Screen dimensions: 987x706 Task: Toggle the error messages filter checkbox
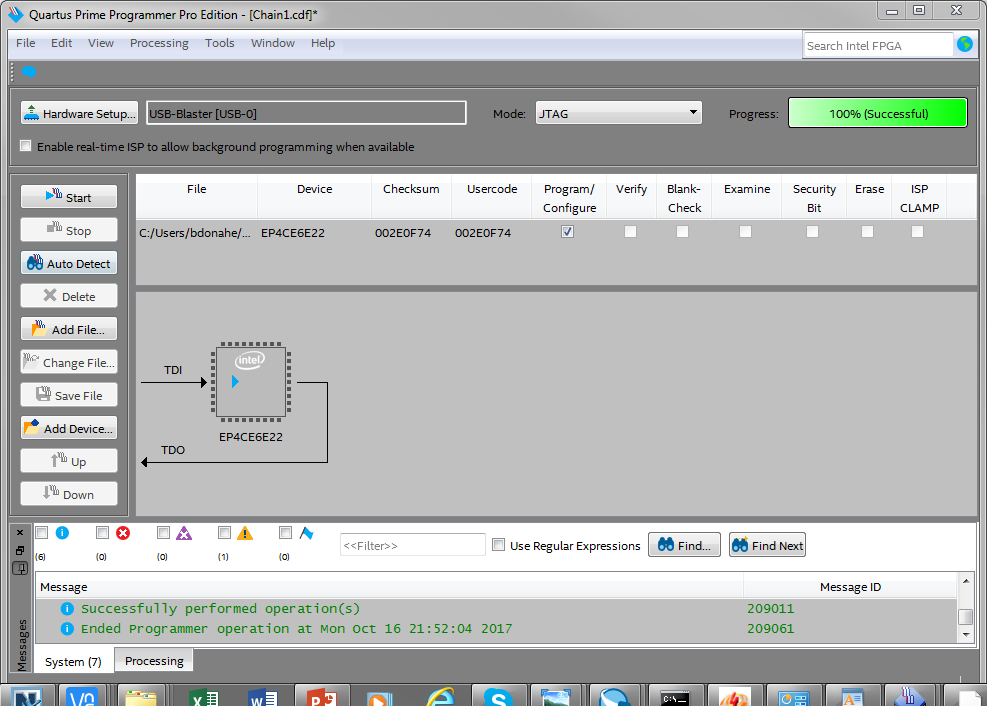tap(103, 533)
